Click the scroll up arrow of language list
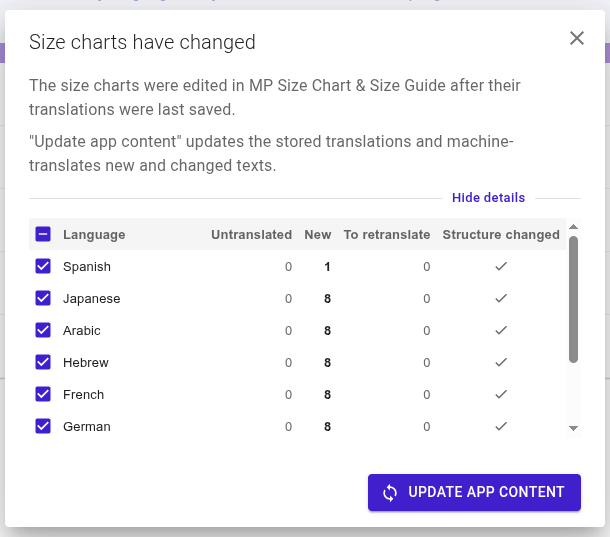This screenshot has height=537, width=610. point(573,226)
